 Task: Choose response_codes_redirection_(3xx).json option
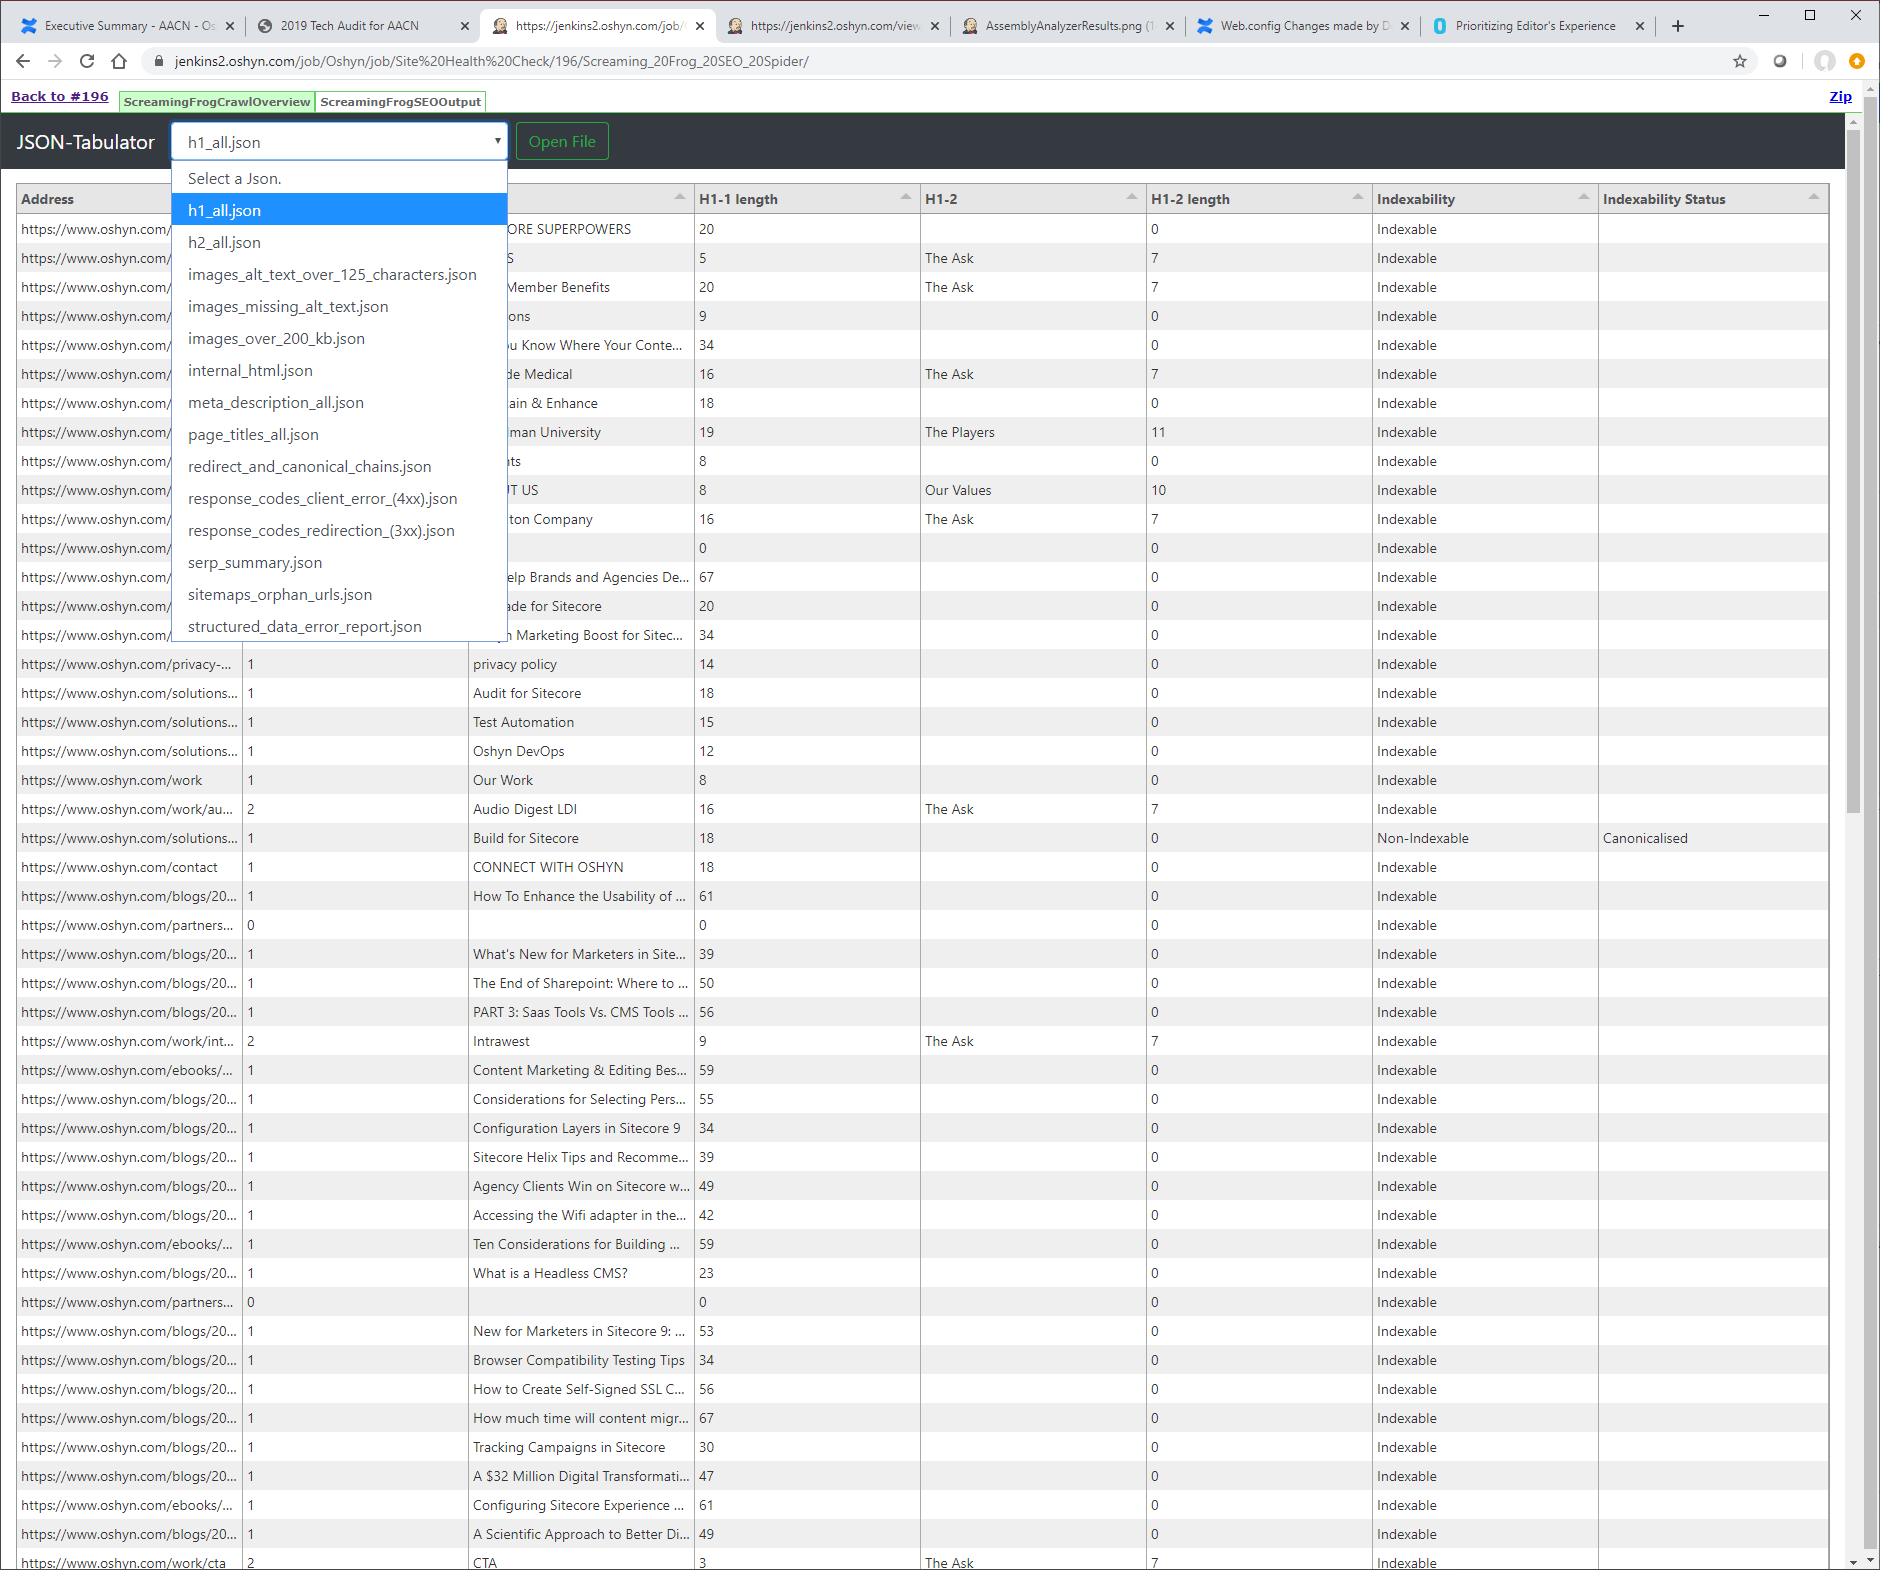(x=339, y=530)
